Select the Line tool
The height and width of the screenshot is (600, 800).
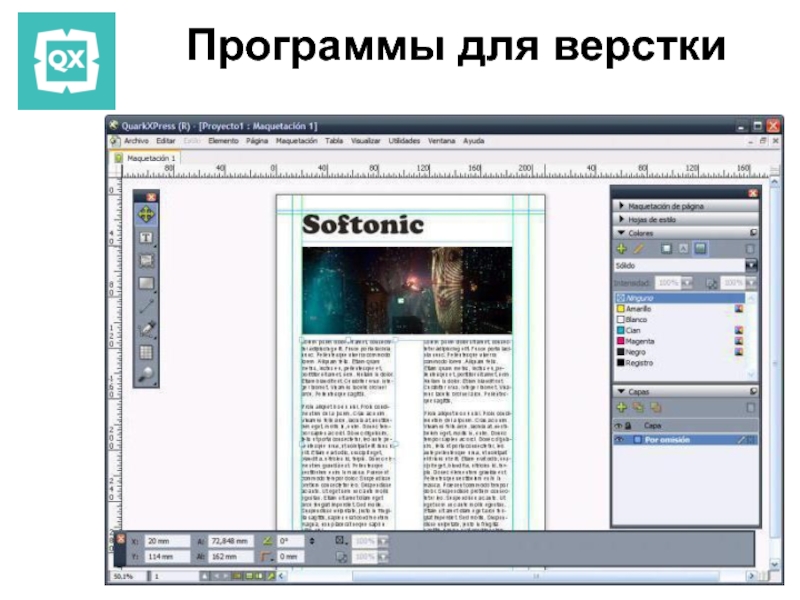pos(146,307)
